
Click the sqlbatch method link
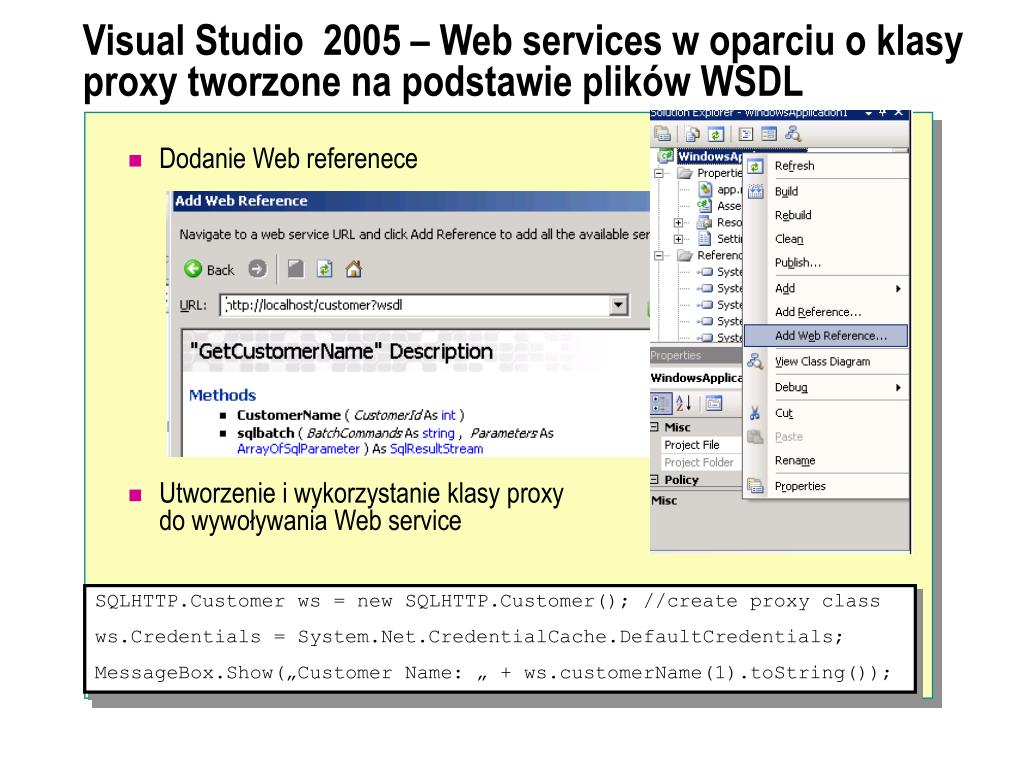point(265,433)
